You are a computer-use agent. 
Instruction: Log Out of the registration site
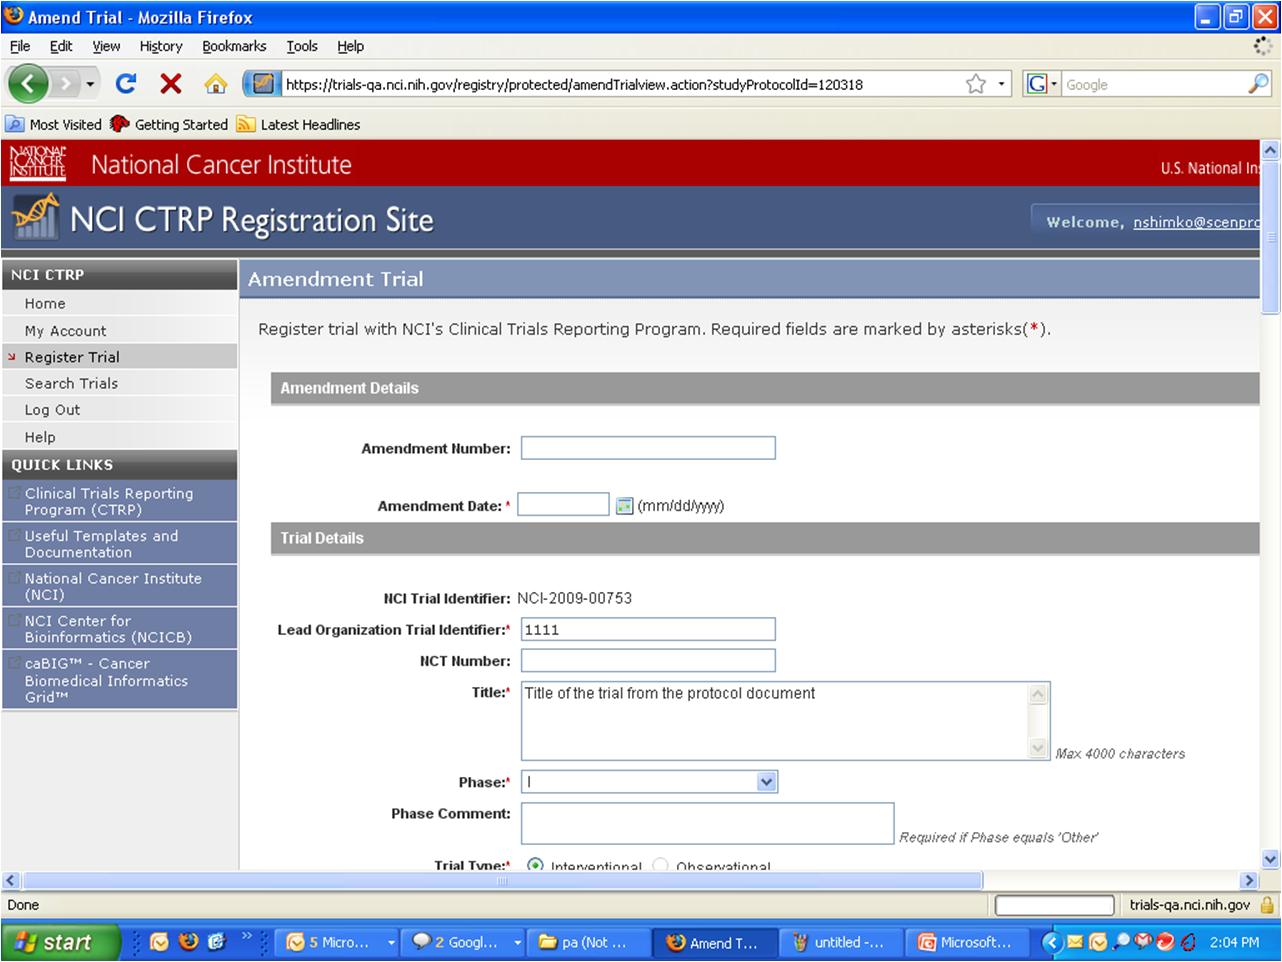pyautogui.click(x=52, y=410)
